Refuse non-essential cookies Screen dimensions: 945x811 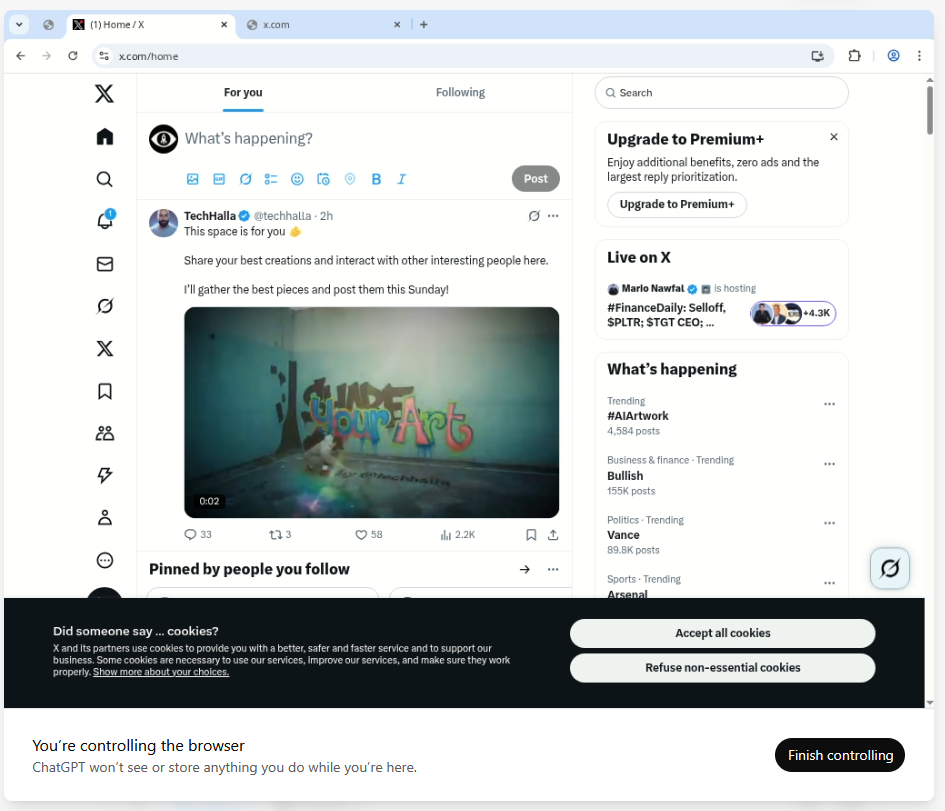pos(723,668)
